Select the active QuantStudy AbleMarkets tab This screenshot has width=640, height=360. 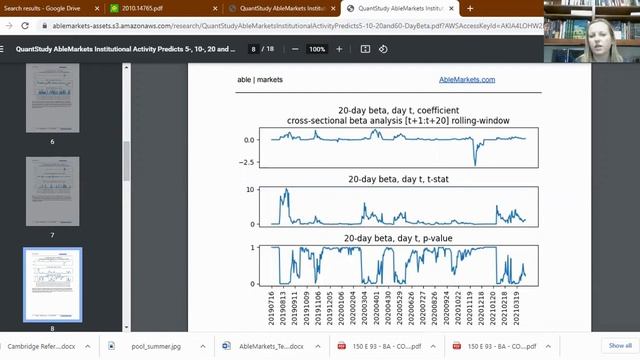click(400, 8)
